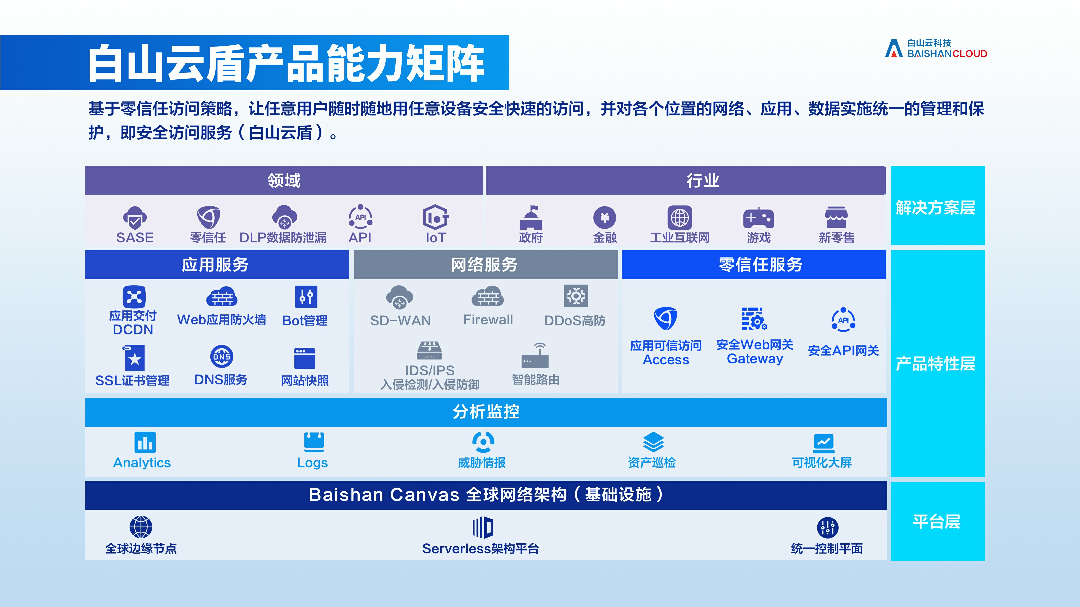This screenshot has width=1080, height=607.
Task: Select the IDS/IPS device icon
Action: point(429,351)
